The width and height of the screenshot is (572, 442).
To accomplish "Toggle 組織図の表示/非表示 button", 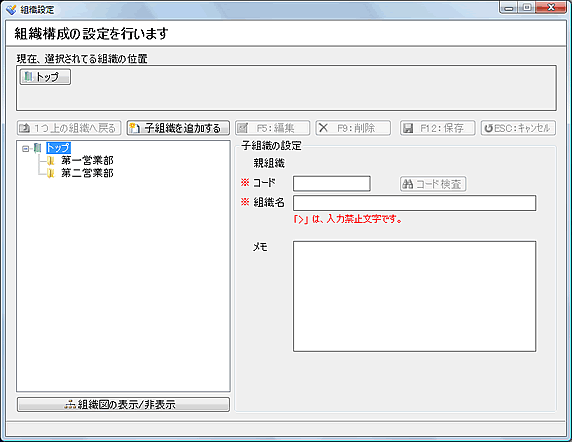I will 123,404.
